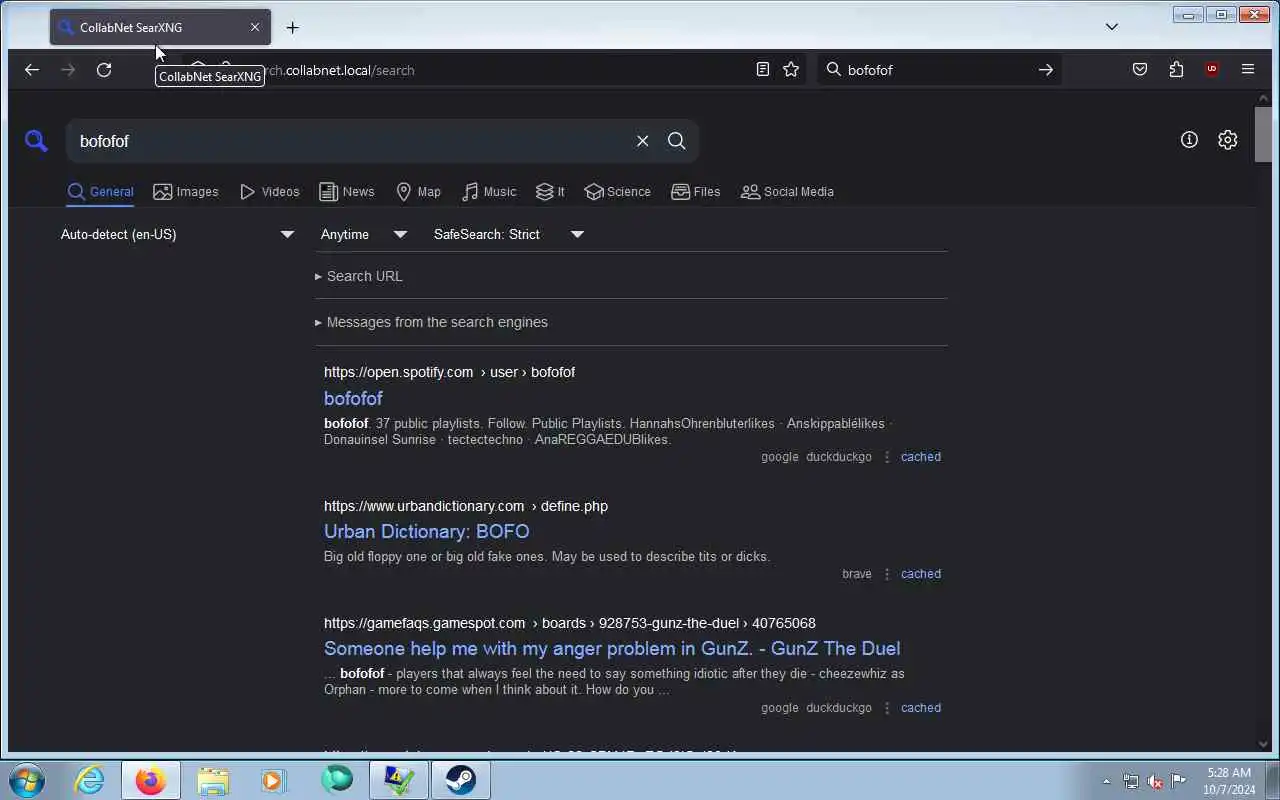
Task: Open bofofof Spotify result link
Action: (x=353, y=398)
